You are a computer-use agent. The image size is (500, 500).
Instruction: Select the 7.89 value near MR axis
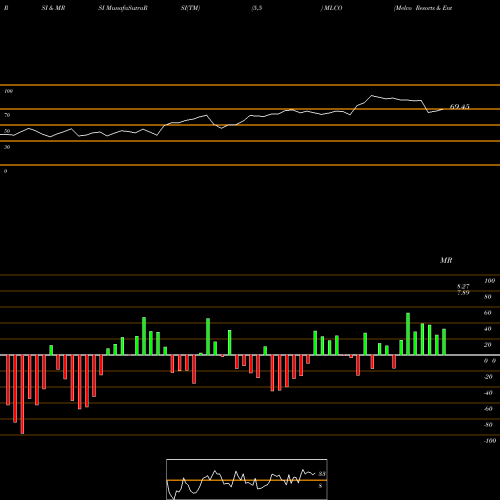463,293
